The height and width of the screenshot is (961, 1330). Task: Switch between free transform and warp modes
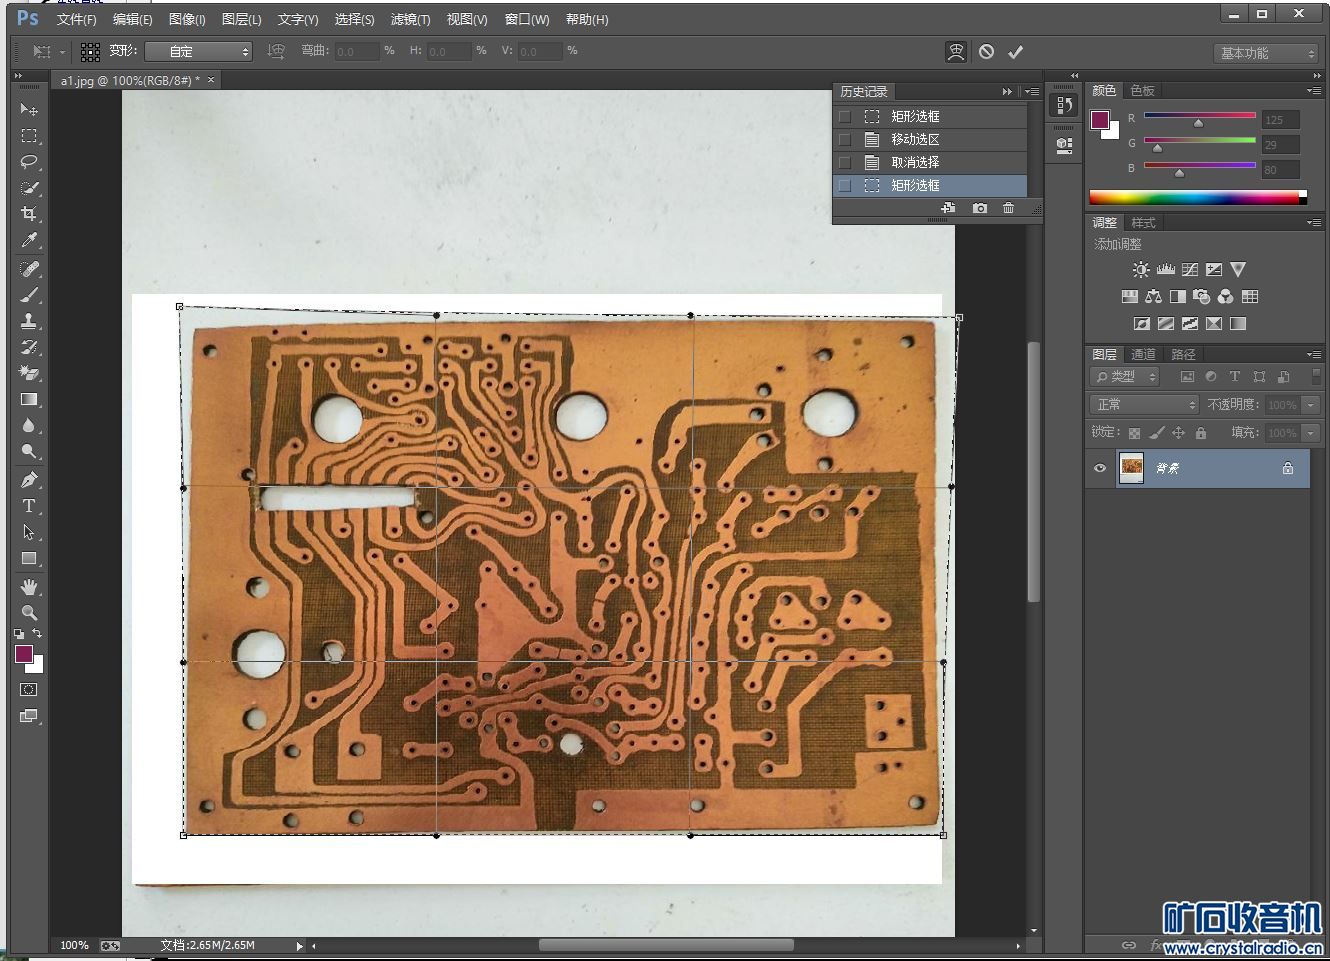[x=956, y=52]
